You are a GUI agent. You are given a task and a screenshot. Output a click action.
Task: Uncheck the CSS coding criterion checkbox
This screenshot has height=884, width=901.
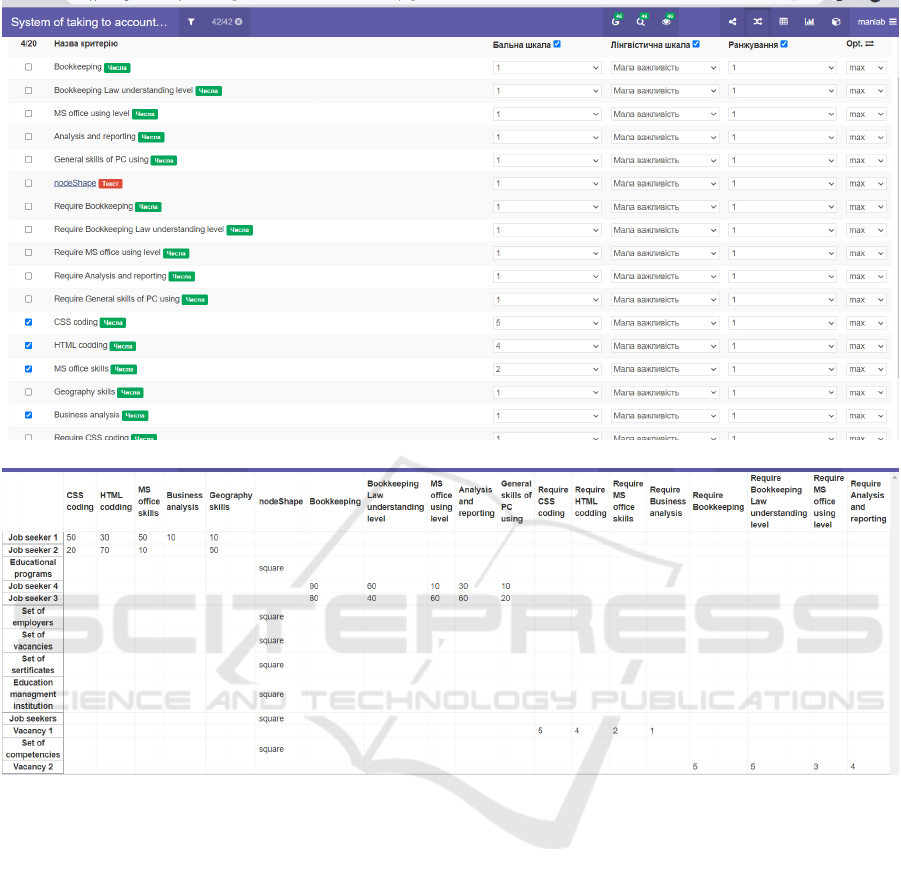[28, 323]
